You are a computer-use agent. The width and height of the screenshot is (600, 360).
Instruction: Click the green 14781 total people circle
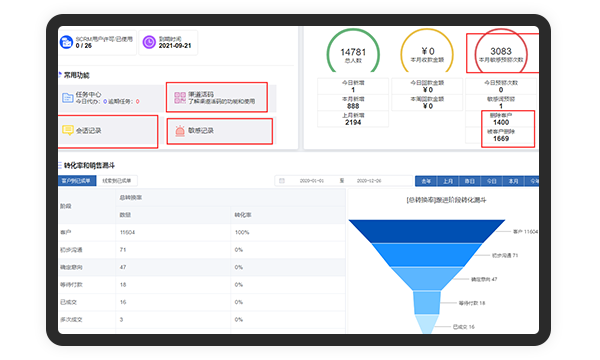click(353, 52)
